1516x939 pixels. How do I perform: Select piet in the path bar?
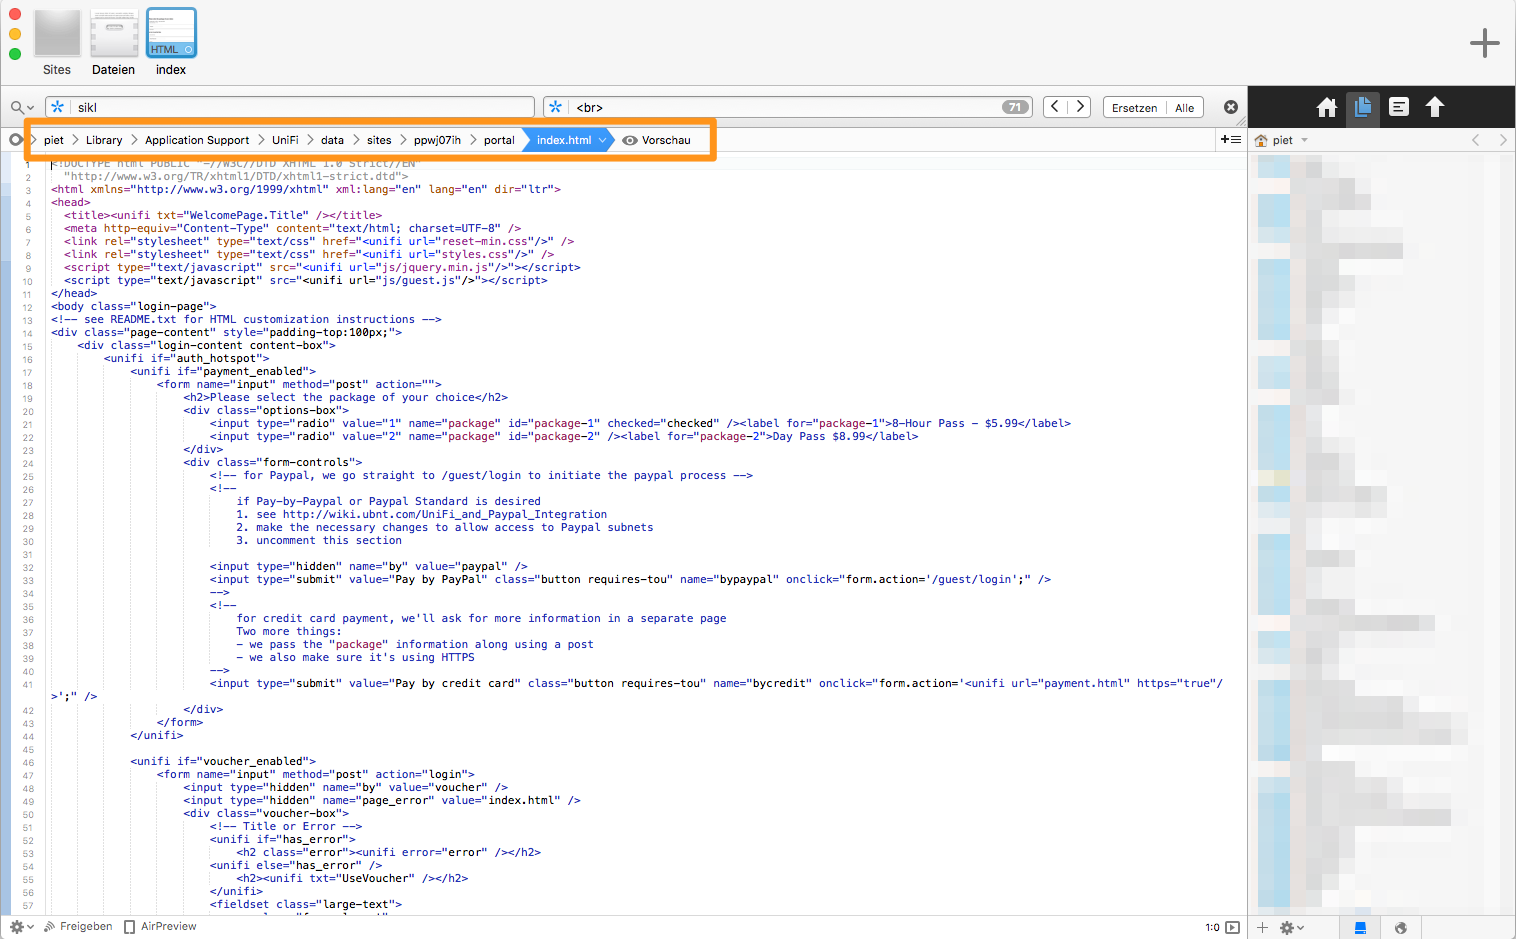click(x=54, y=140)
